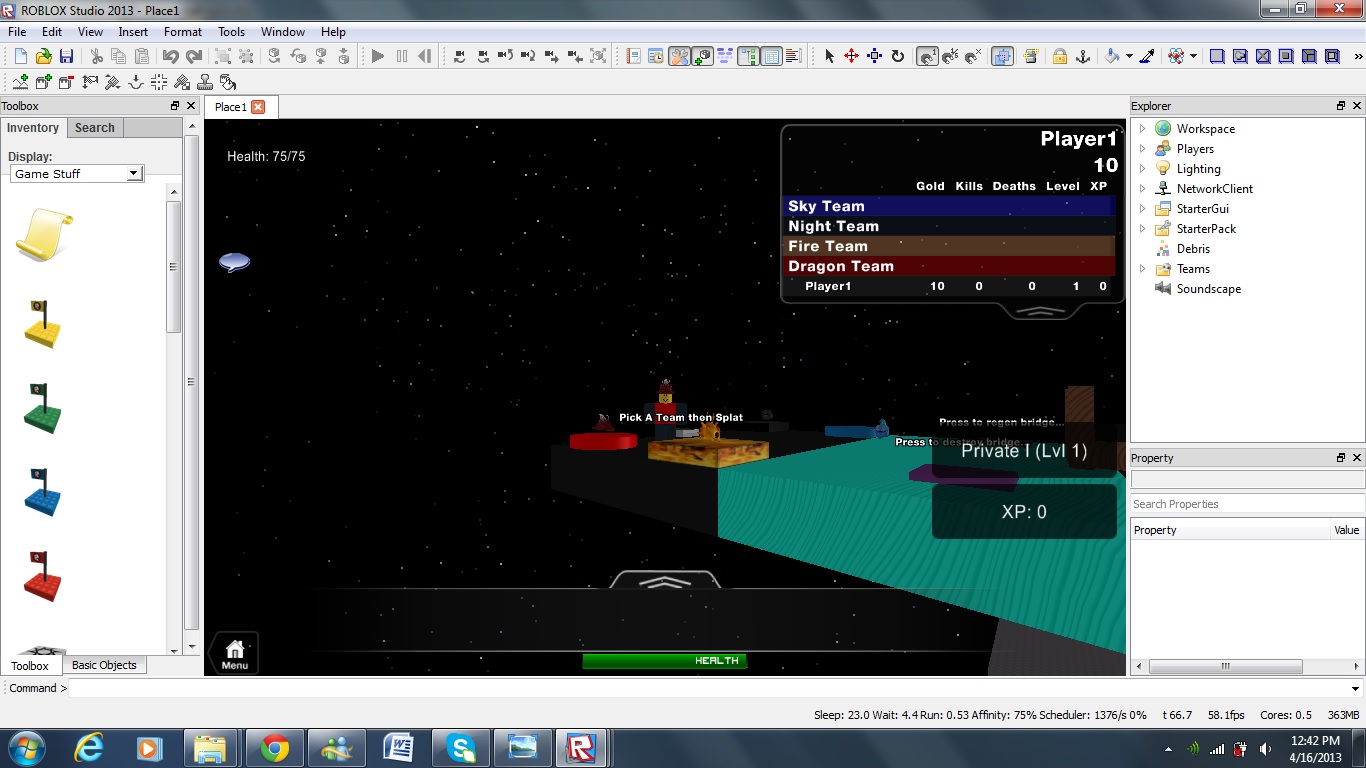Click the New file icon

pyautogui.click(x=20, y=56)
